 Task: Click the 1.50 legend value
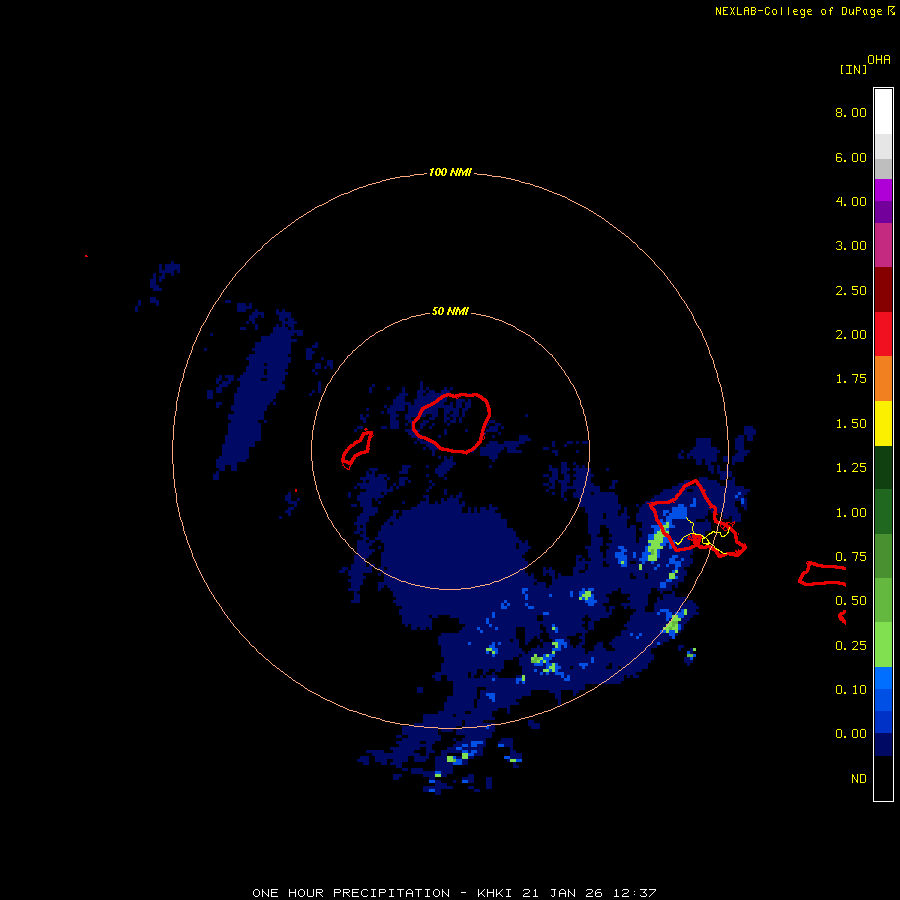pos(851,424)
